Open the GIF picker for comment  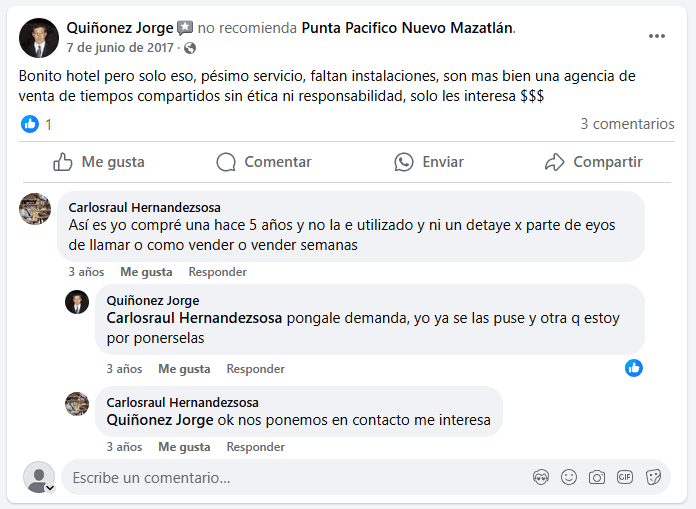625,477
